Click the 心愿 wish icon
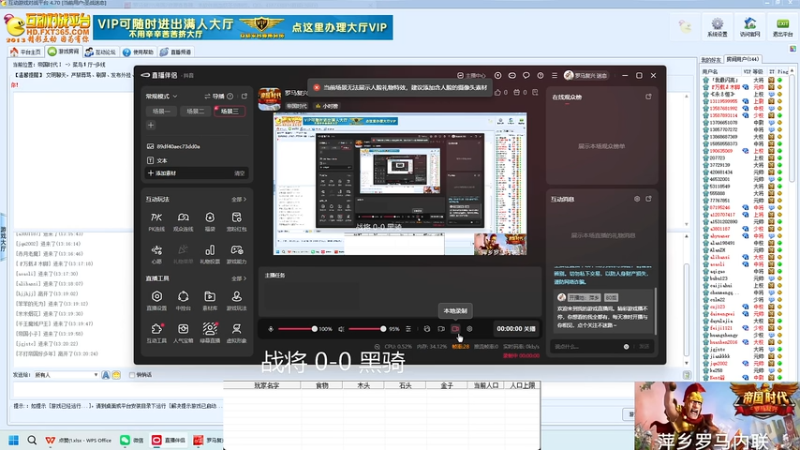 (157, 254)
